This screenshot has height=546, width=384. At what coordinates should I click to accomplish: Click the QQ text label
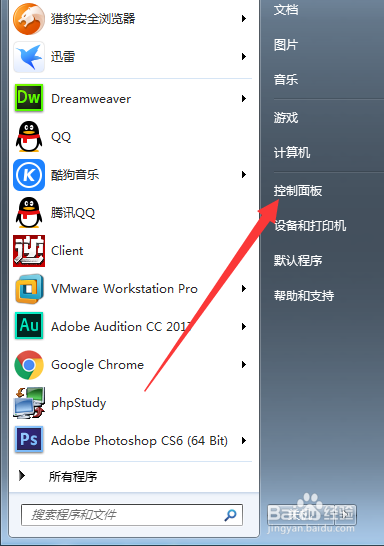point(61,137)
